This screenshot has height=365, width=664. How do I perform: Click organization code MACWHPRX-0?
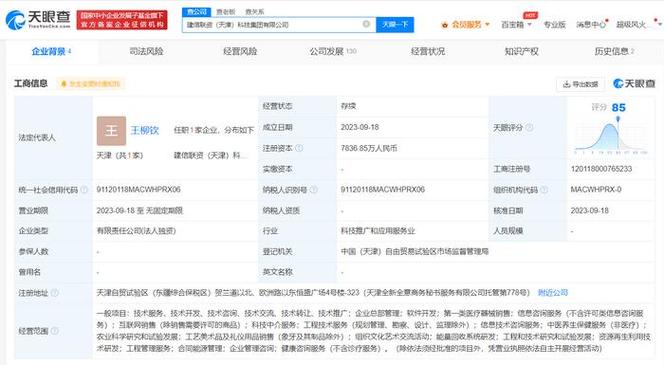[596, 190]
